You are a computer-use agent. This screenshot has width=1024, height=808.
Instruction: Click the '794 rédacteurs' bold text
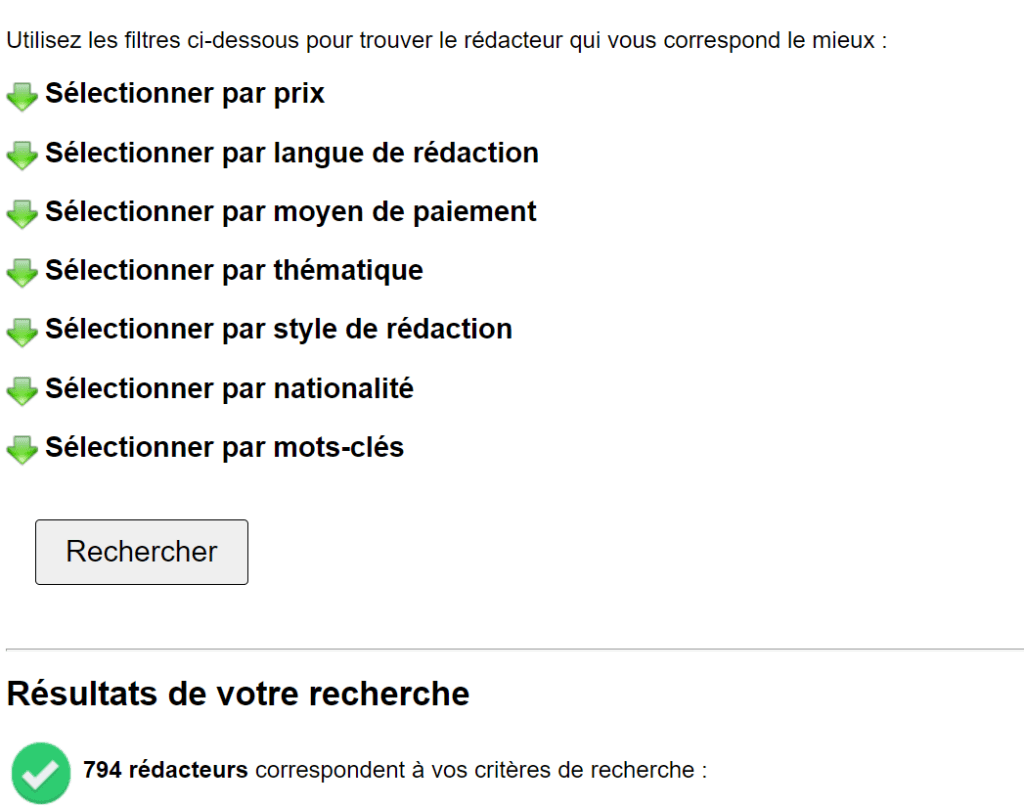click(165, 769)
